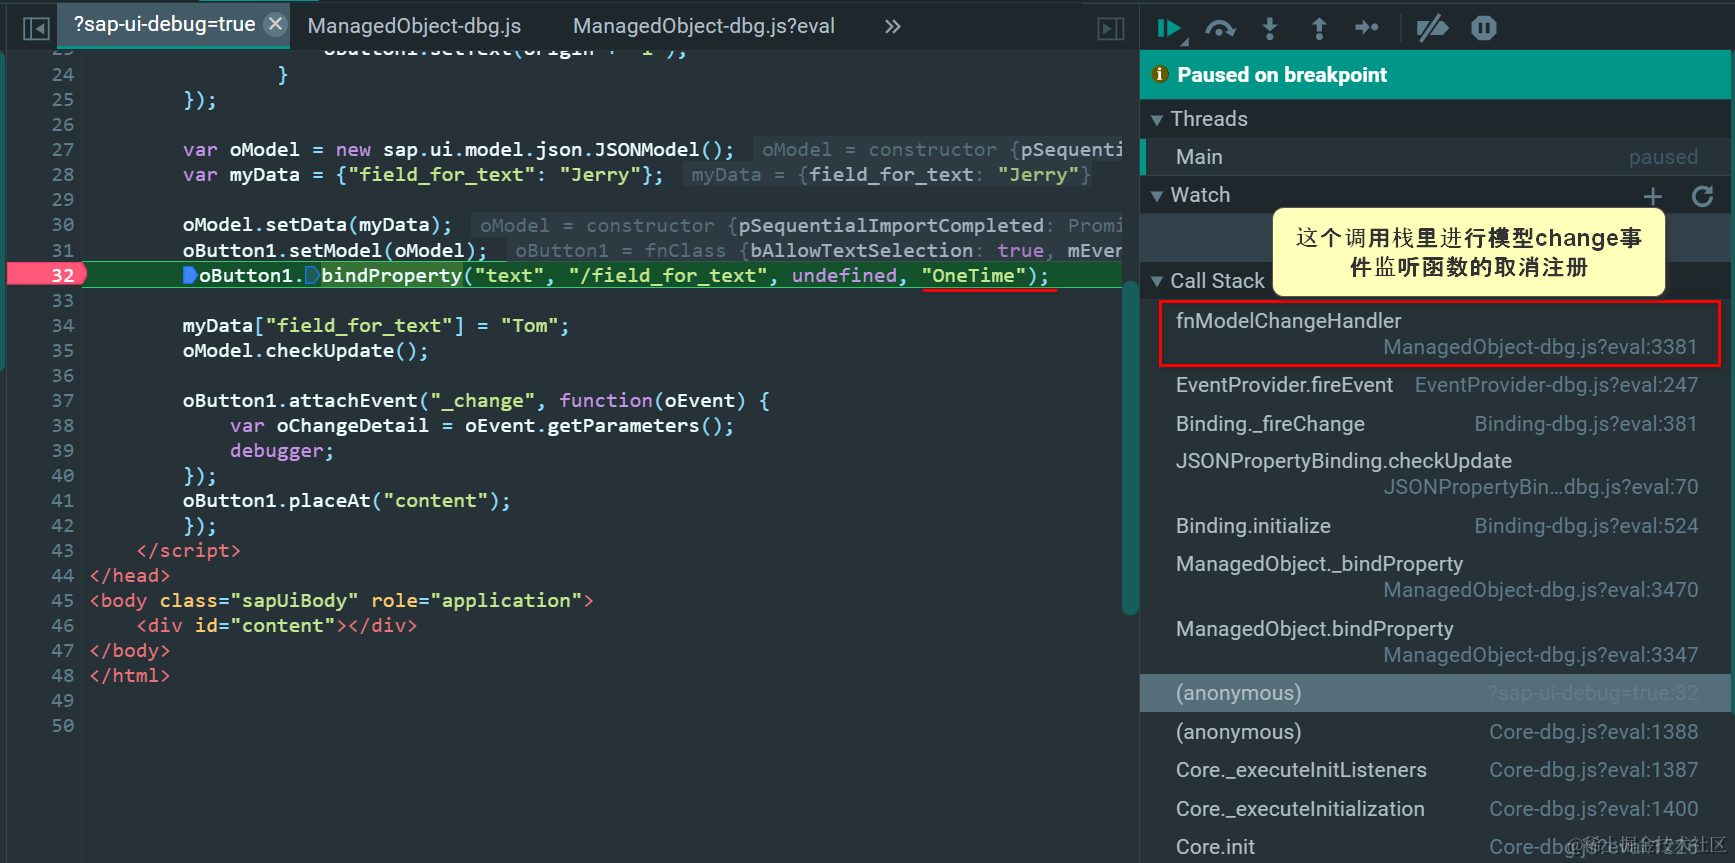Refresh watch expressions
This screenshot has width=1735, height=863.
point(1703,196)
